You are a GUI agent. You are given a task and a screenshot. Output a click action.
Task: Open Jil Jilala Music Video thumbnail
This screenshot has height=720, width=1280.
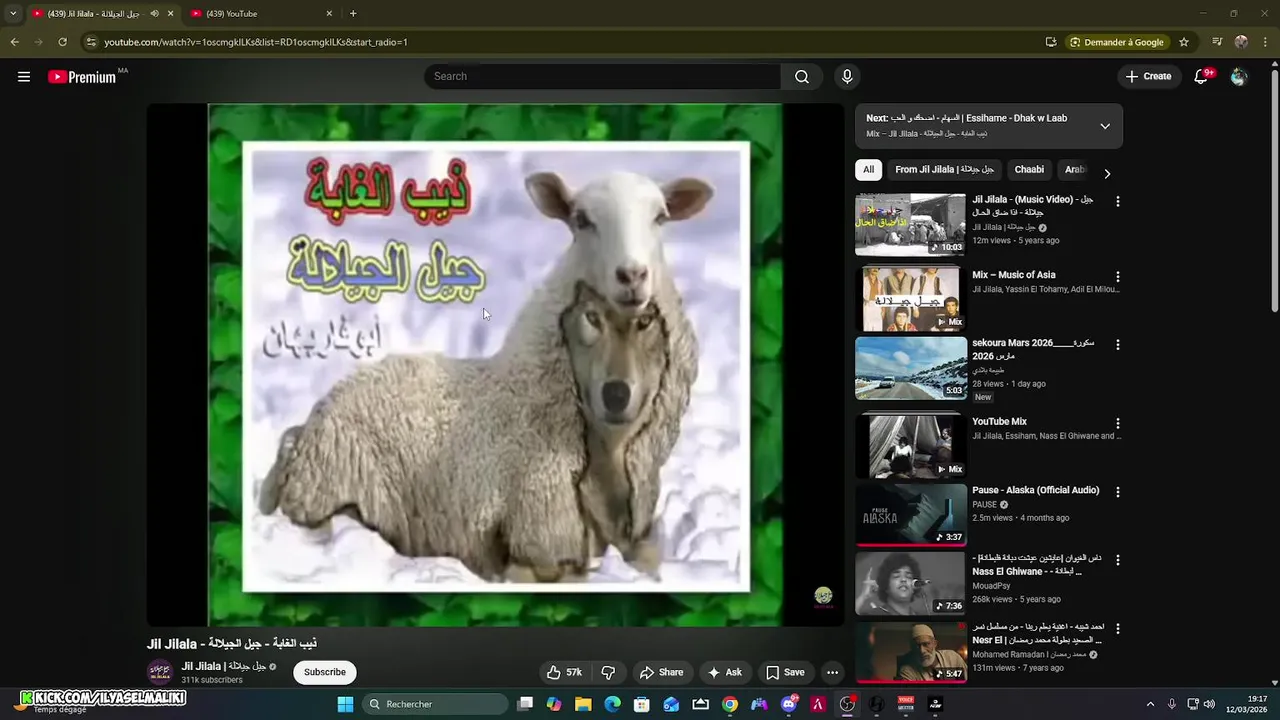point(911,225)
